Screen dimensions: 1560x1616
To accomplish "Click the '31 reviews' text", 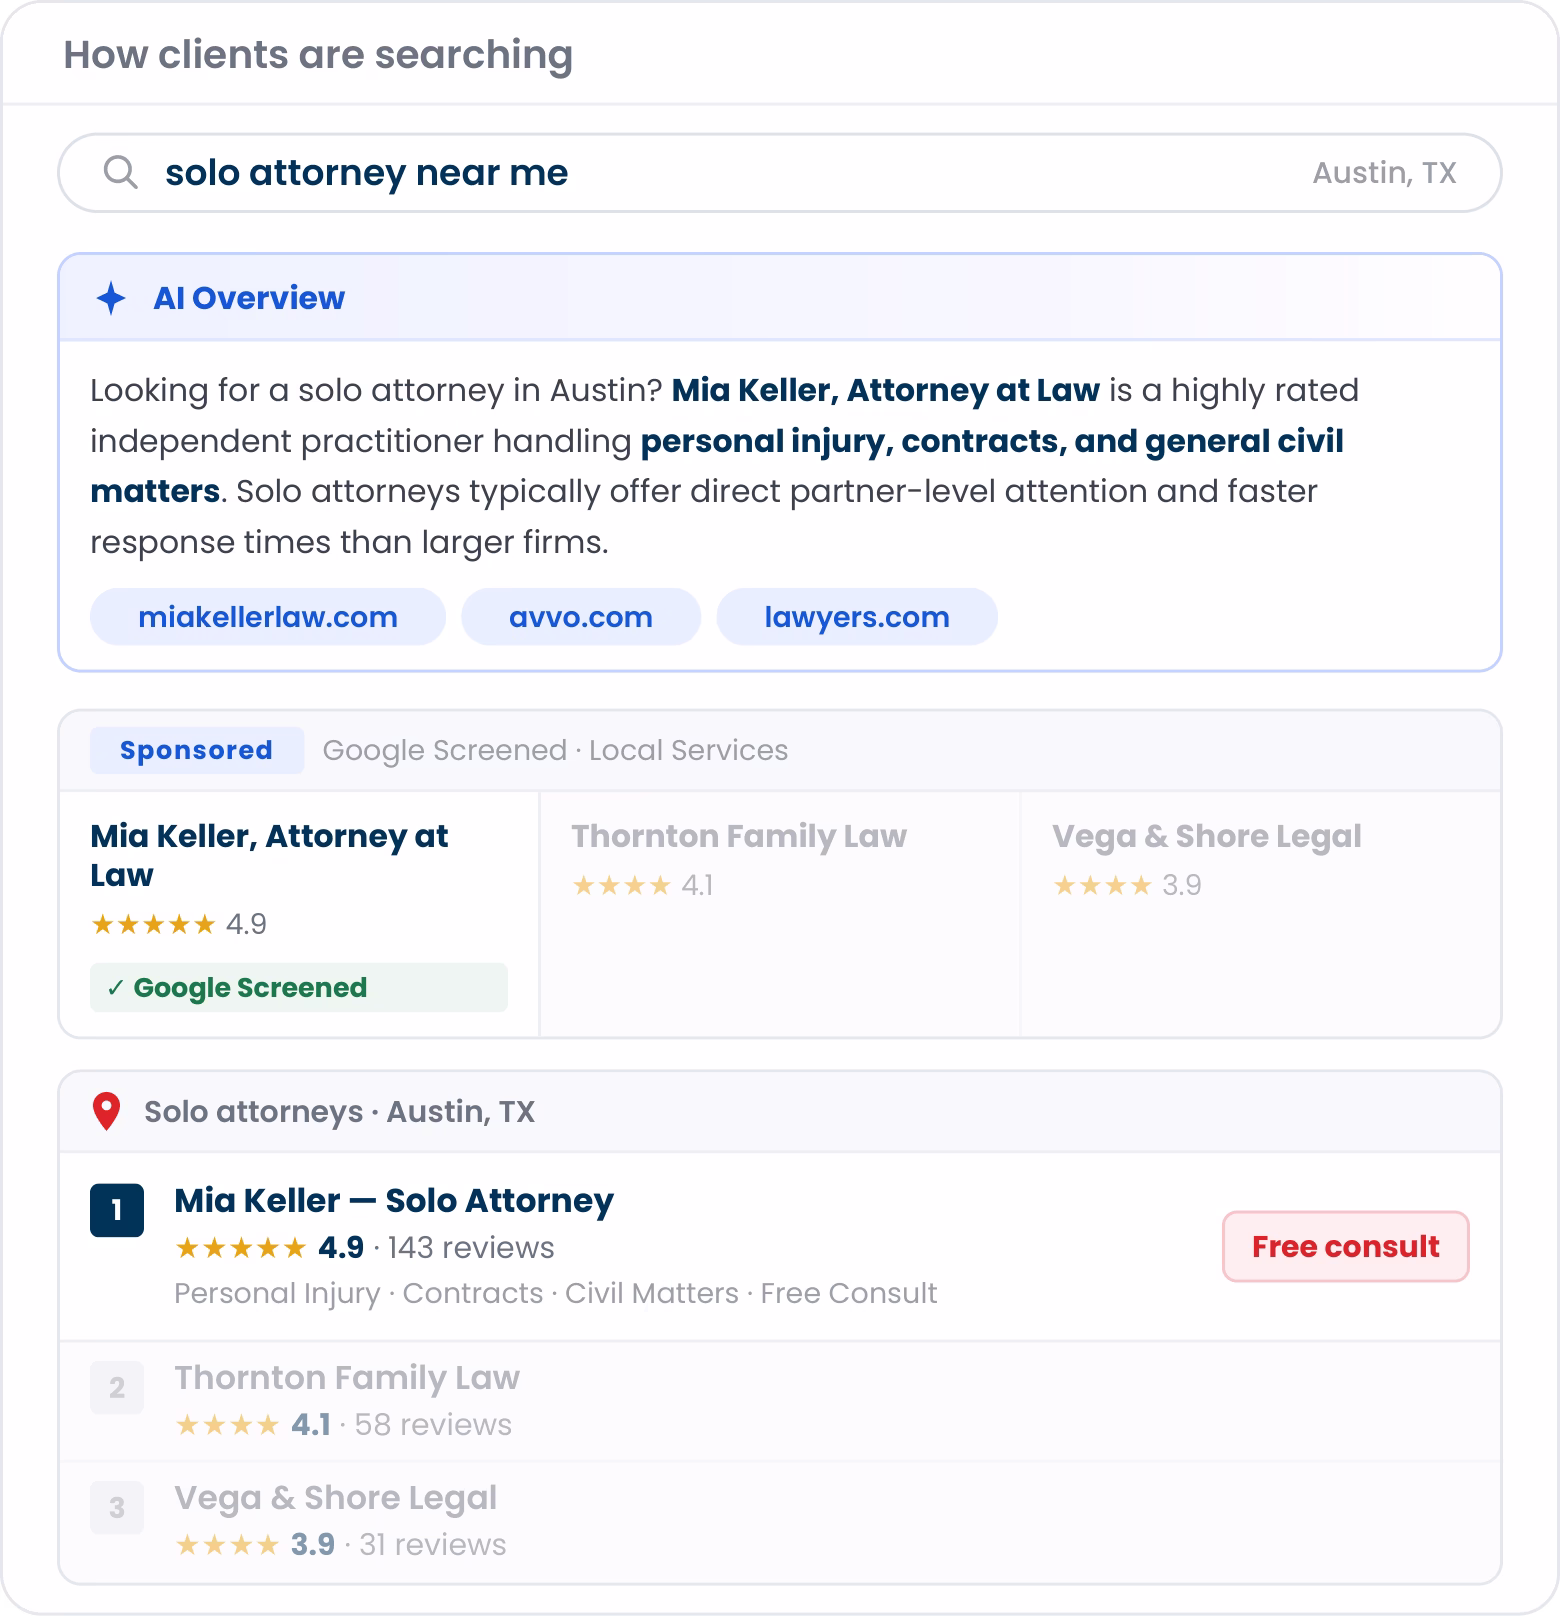I will 433,1544.
